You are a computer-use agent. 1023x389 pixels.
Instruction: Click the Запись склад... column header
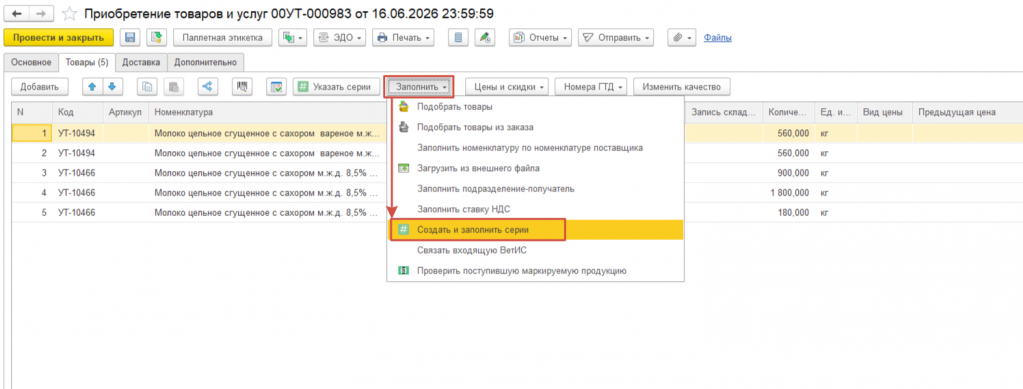point(724,112)
